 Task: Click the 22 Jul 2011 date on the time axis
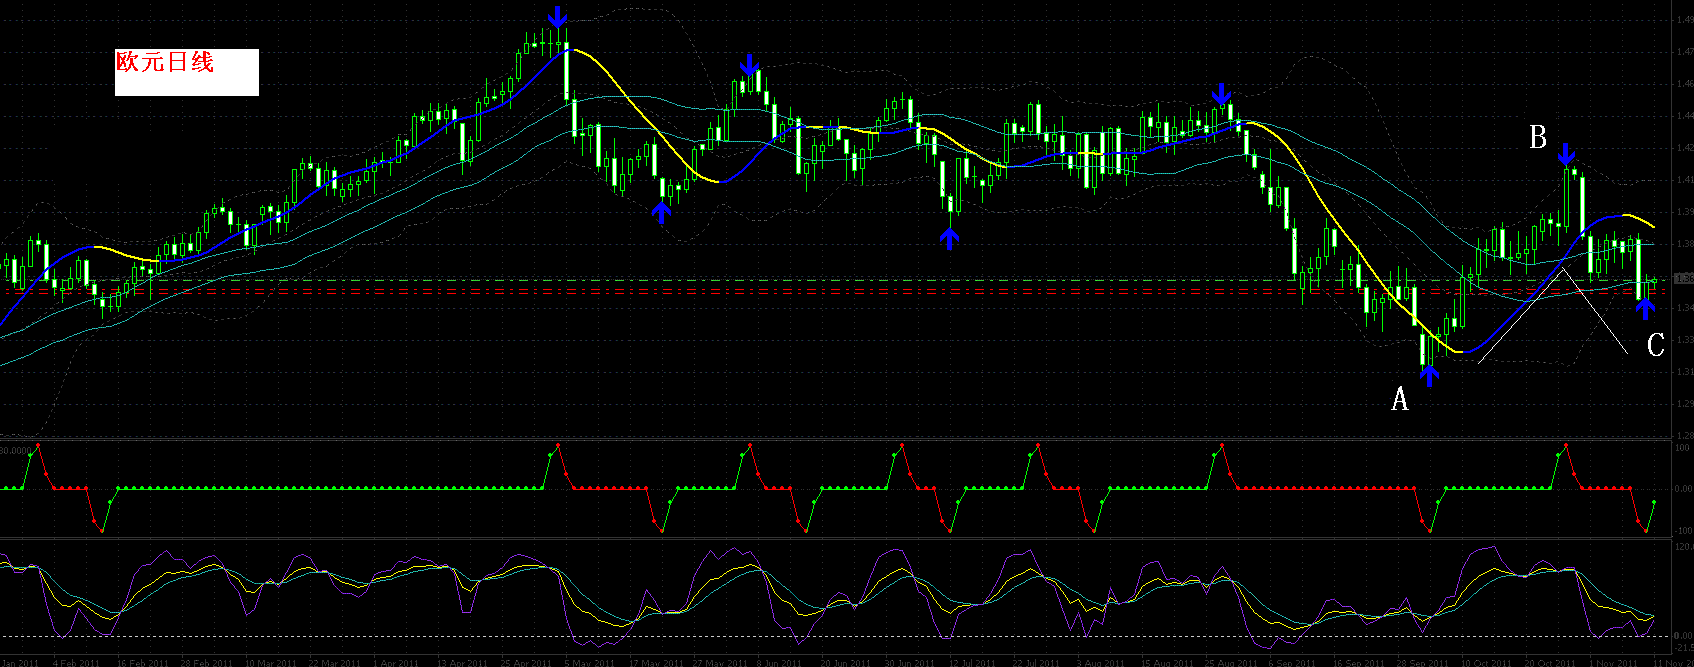(x=1036, y=662)
